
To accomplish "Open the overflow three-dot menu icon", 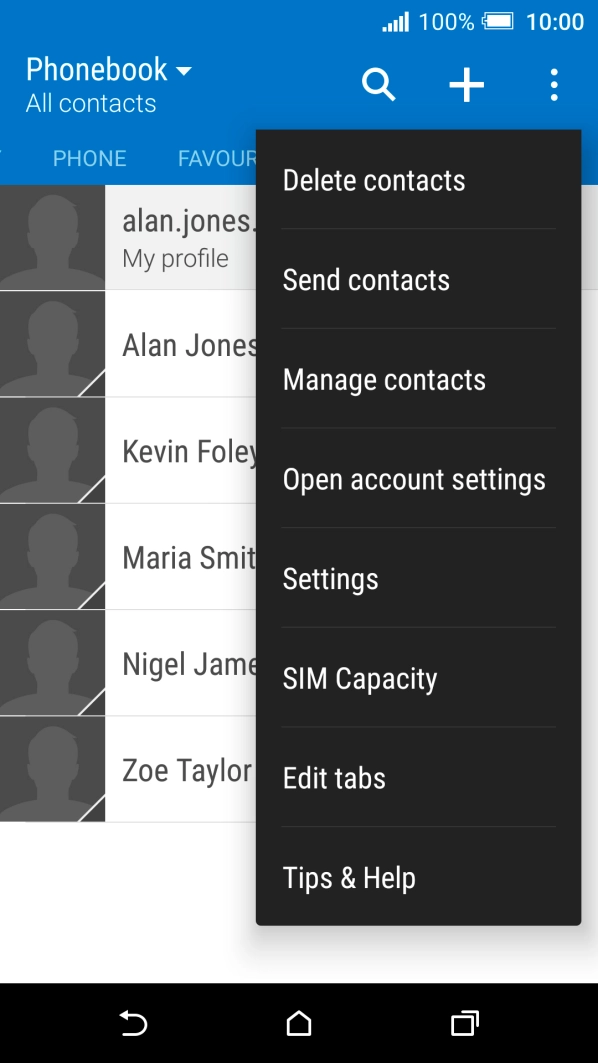I will [x=554, y=85].
